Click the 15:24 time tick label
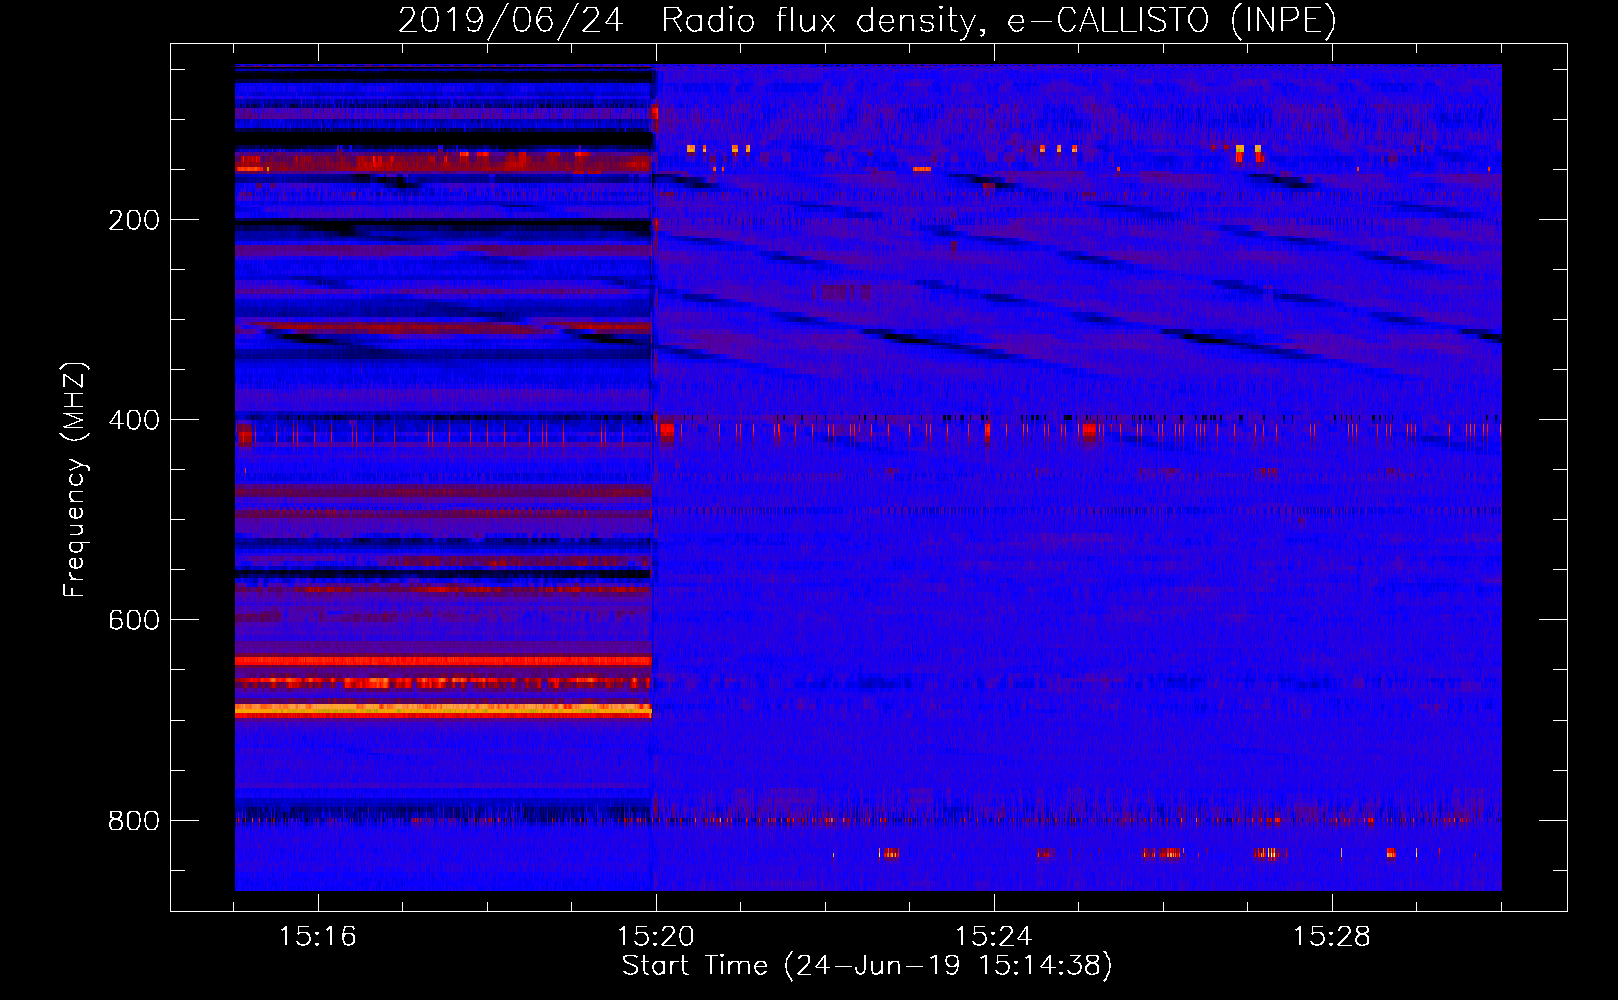Screen dimensions: 1618x1000 tap(994, 937)
